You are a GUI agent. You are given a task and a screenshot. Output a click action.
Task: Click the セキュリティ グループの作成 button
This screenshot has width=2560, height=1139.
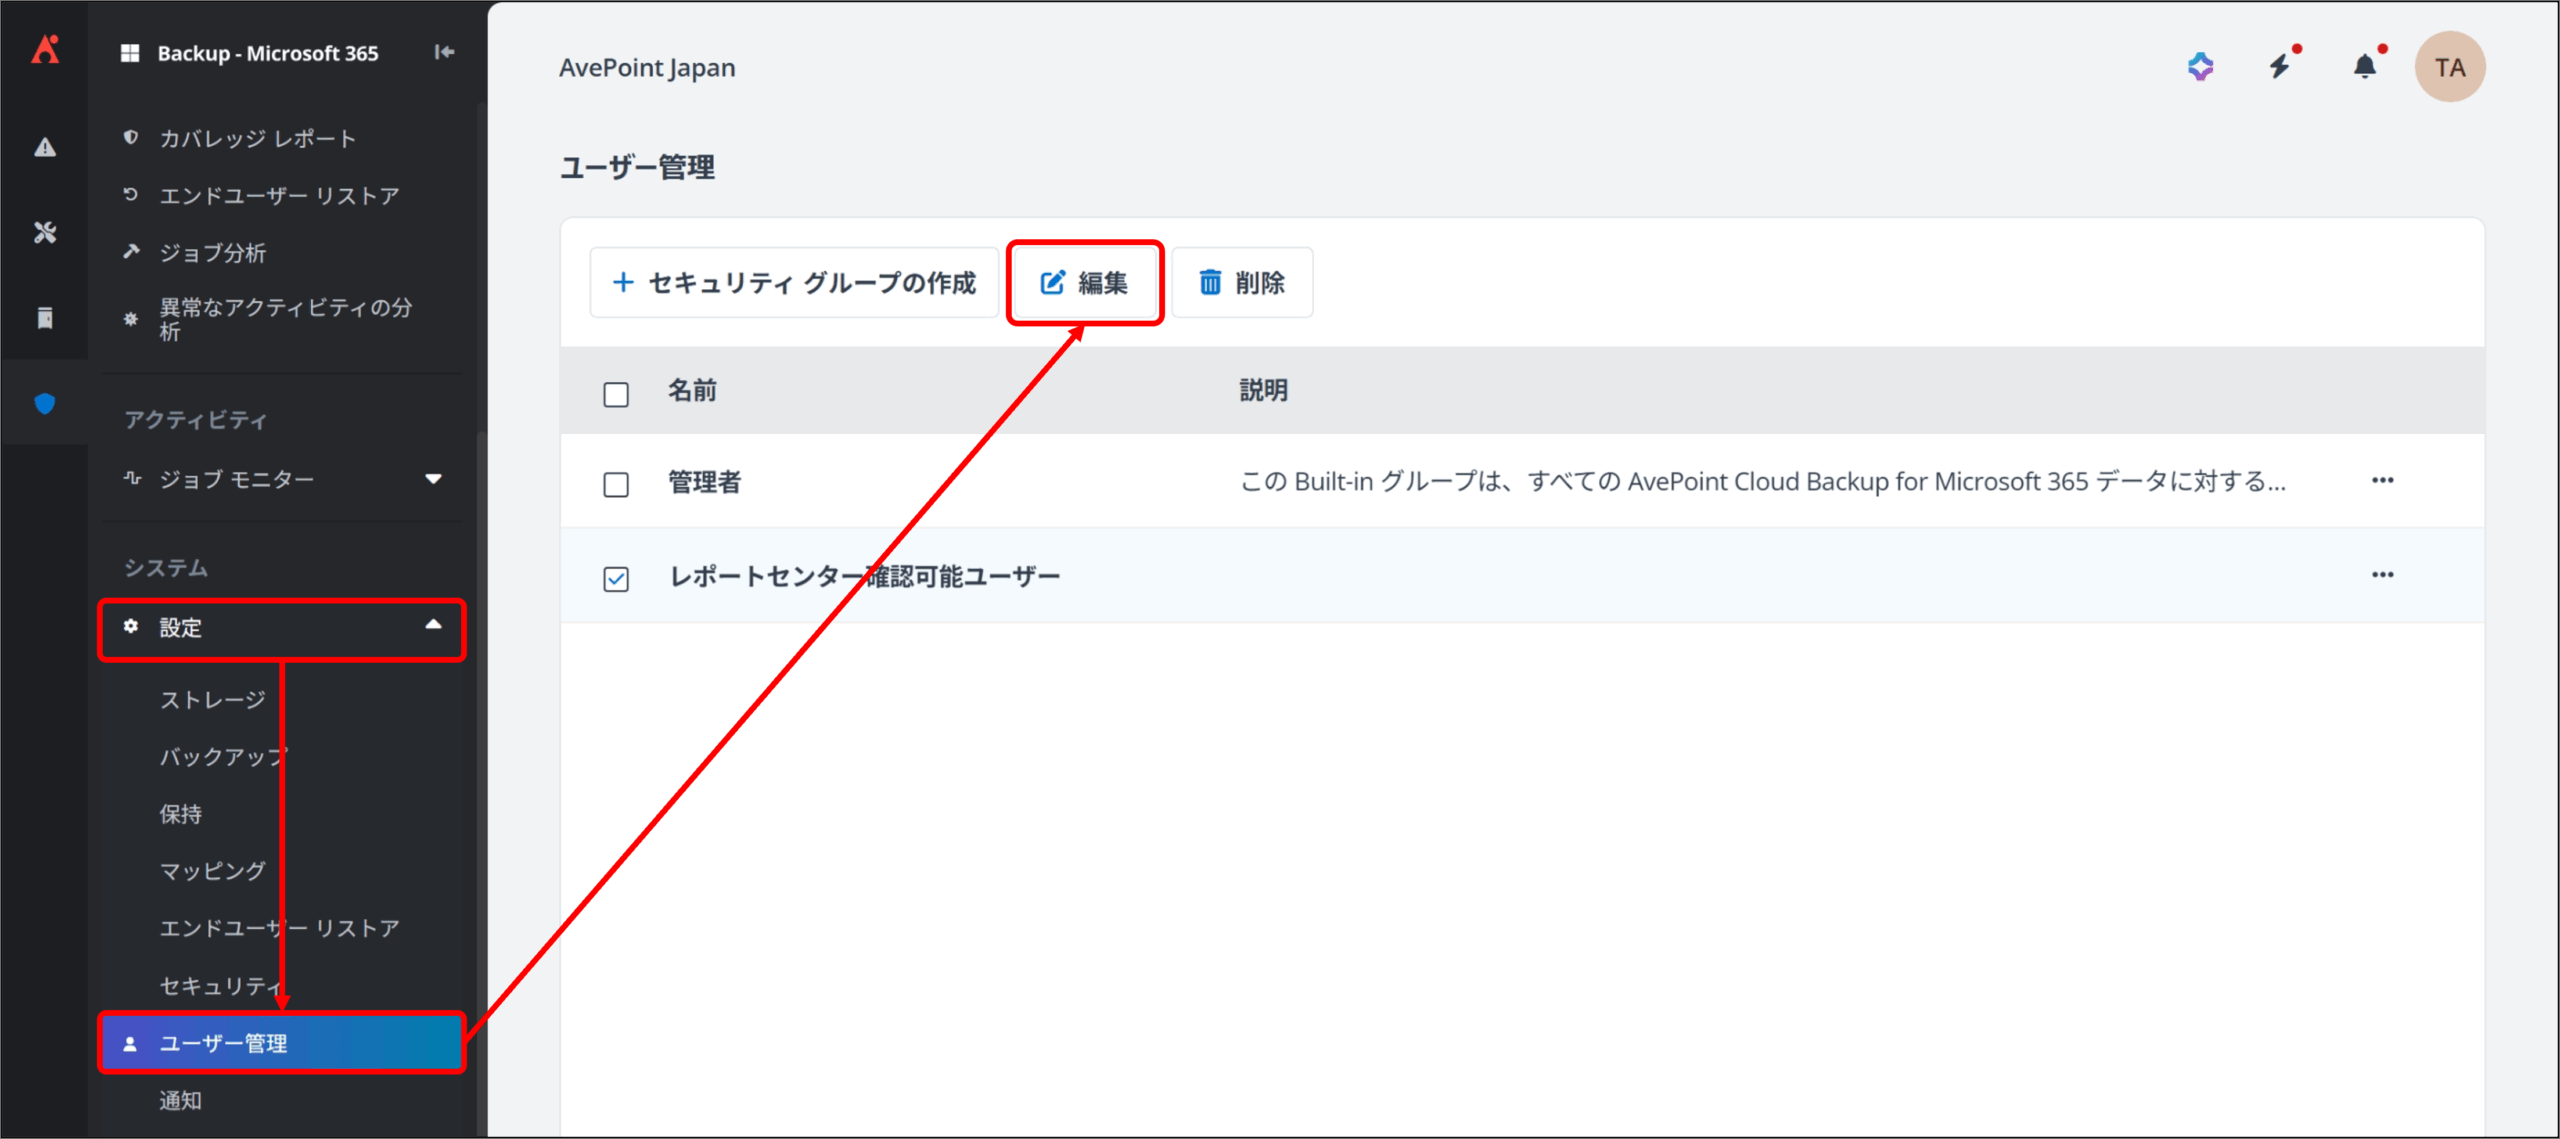click(x=795, y=283)
